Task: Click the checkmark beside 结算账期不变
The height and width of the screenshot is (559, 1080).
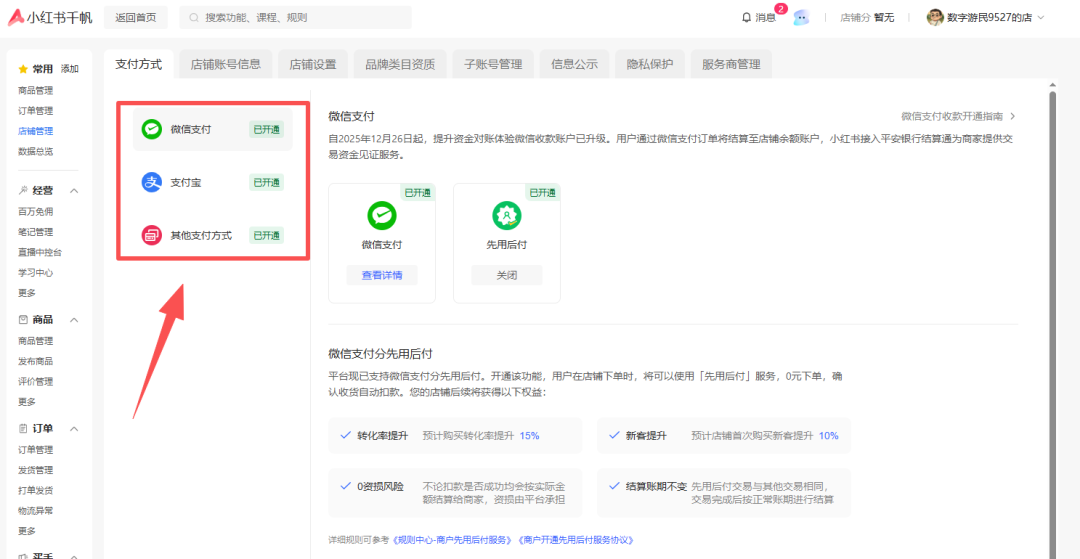Action: (x=614, y=486)
